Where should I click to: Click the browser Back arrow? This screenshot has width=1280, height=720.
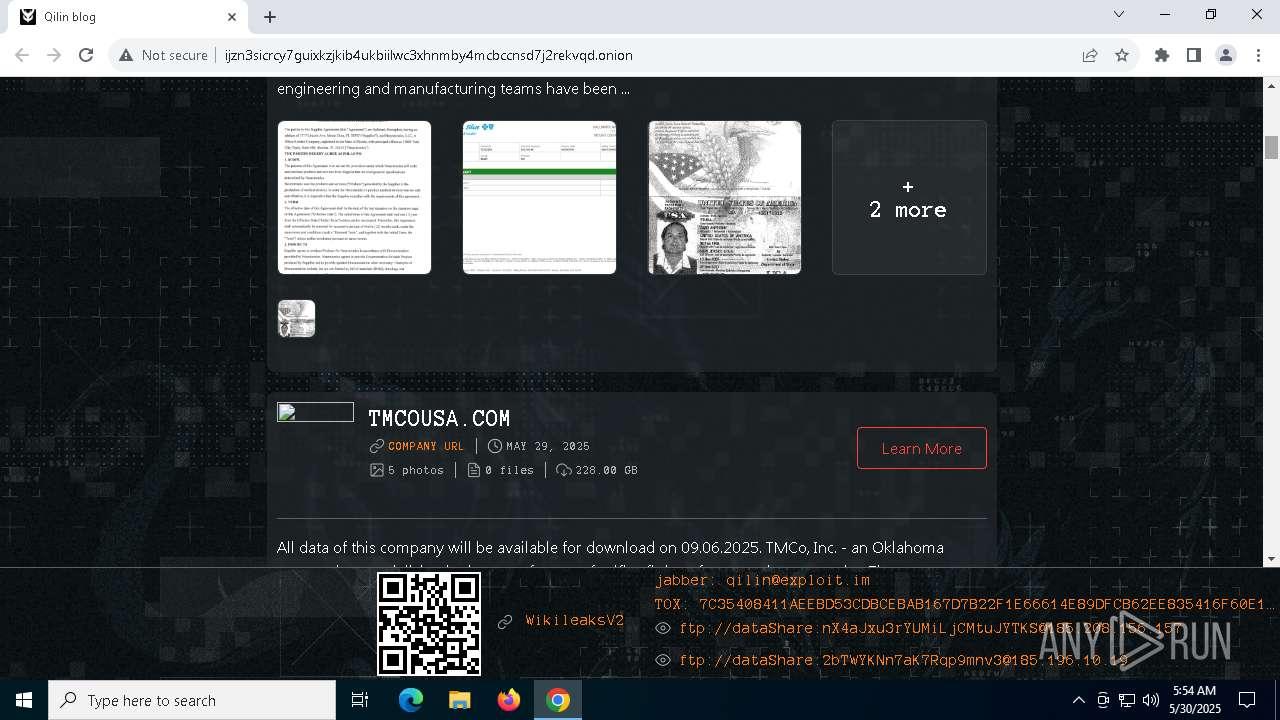[22, 55]
